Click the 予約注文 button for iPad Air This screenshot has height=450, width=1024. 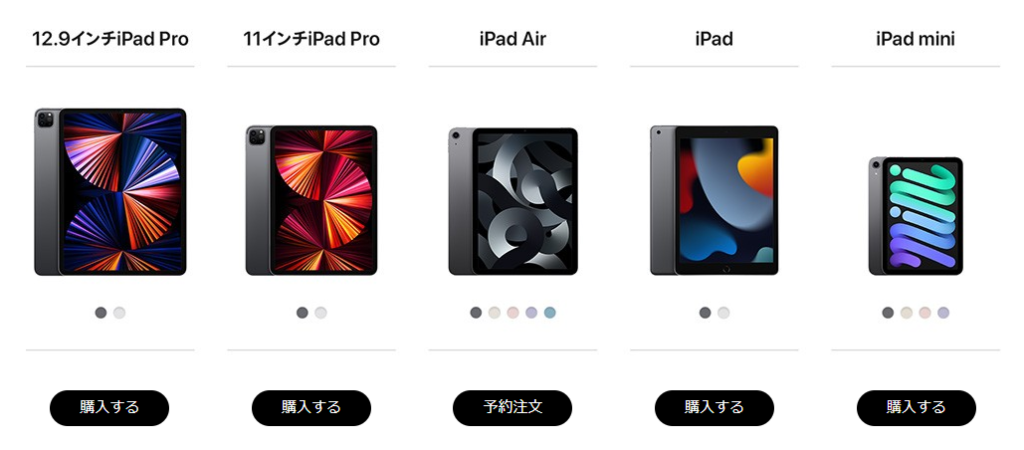[x=513, y=408]
